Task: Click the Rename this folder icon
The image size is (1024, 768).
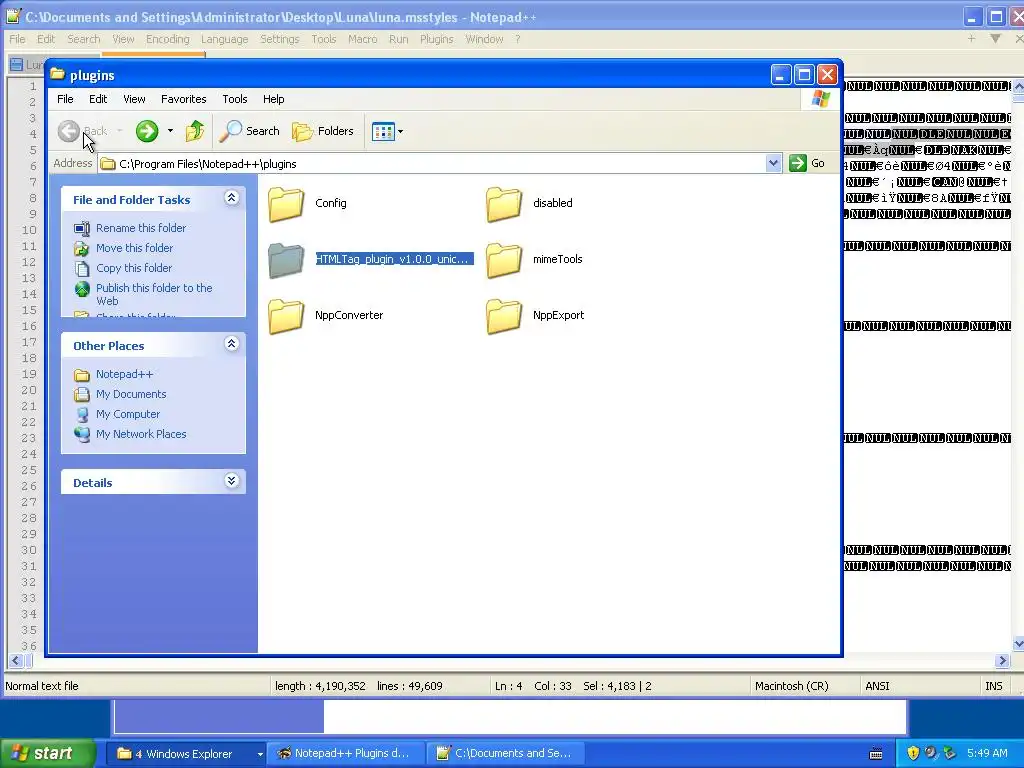Action: pyautogui.click(x=82, y=229)
